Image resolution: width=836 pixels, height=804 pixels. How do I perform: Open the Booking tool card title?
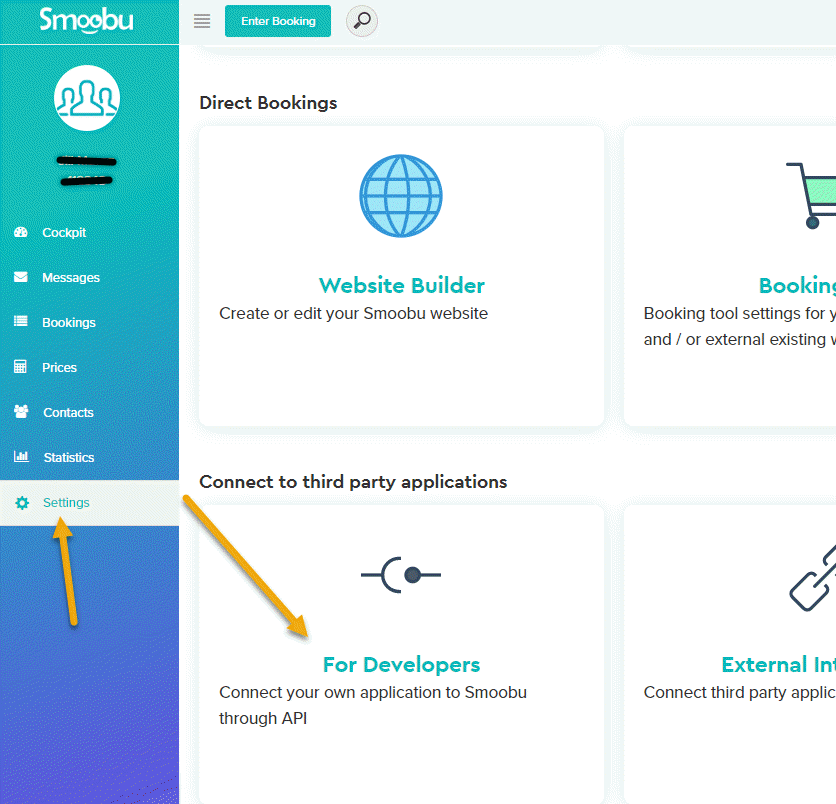click(x=798, y=285)
